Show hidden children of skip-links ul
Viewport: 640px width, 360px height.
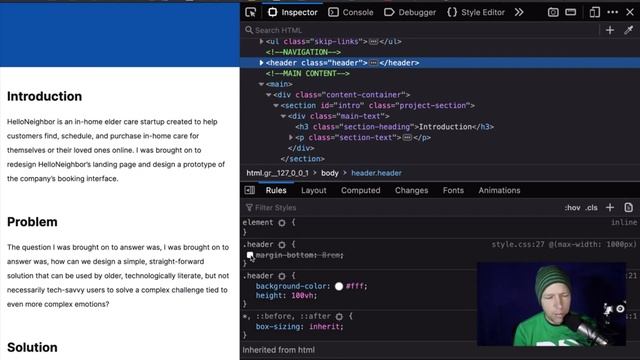373,42
